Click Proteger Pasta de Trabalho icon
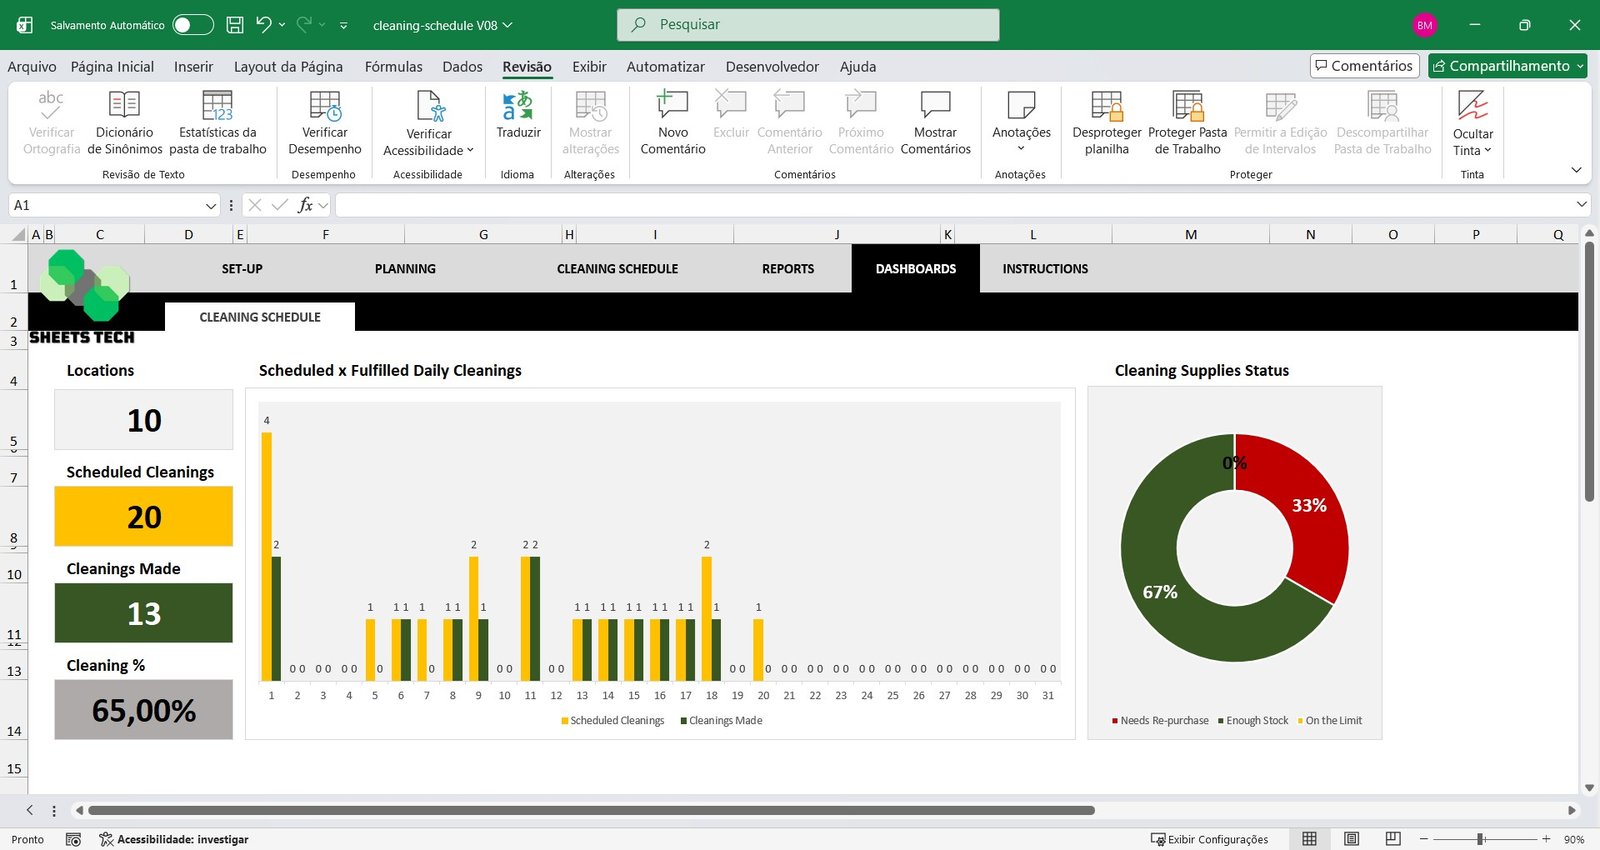 pyautogui.click(x=1187, y=106)
